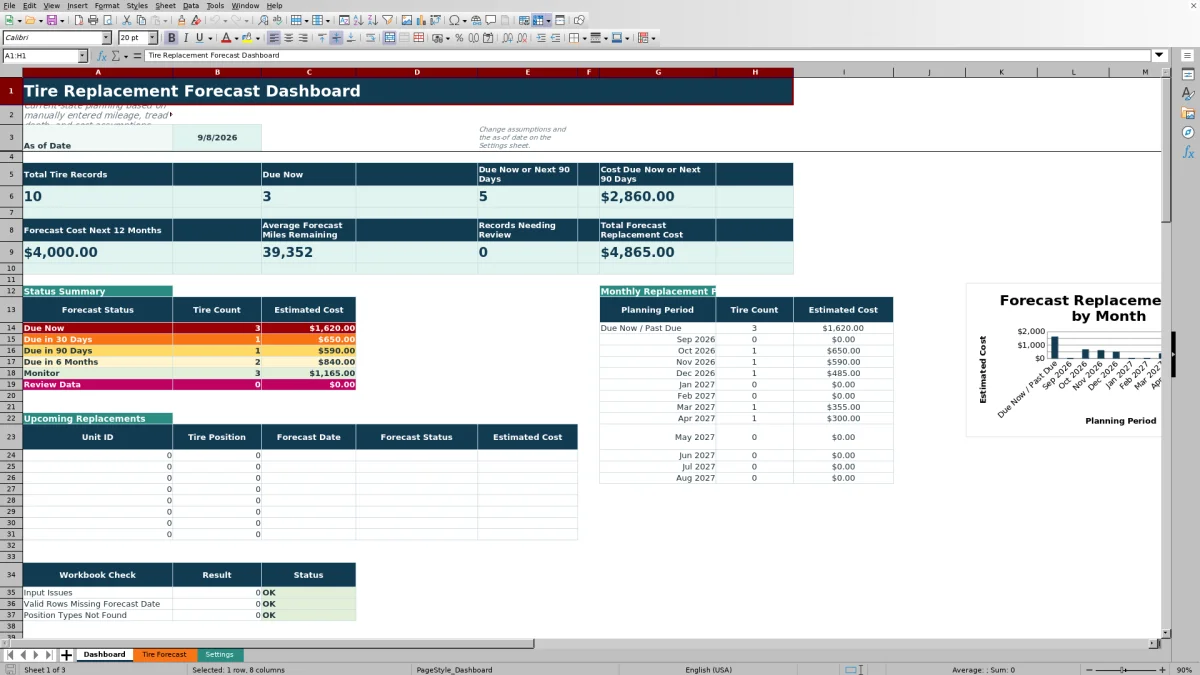Click the Cut scissors icon
This screenshot has height=675, width=1200.
[x=126, y=20]
